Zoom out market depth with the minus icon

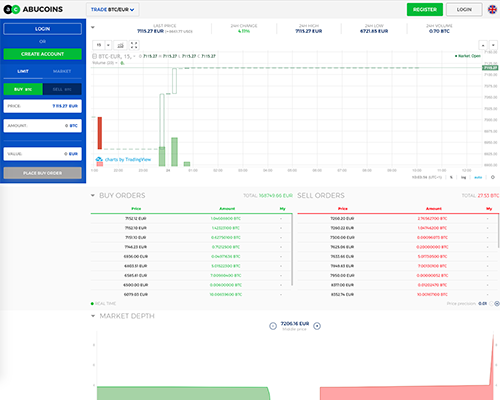[x=273, y=326]
